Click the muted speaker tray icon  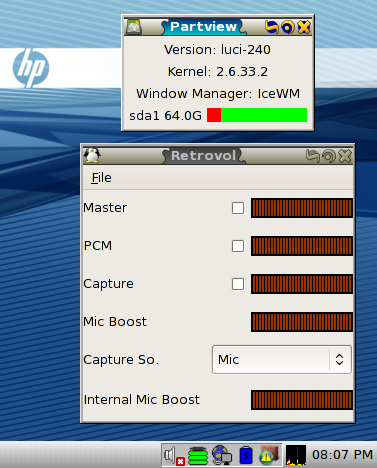(174, 456)
